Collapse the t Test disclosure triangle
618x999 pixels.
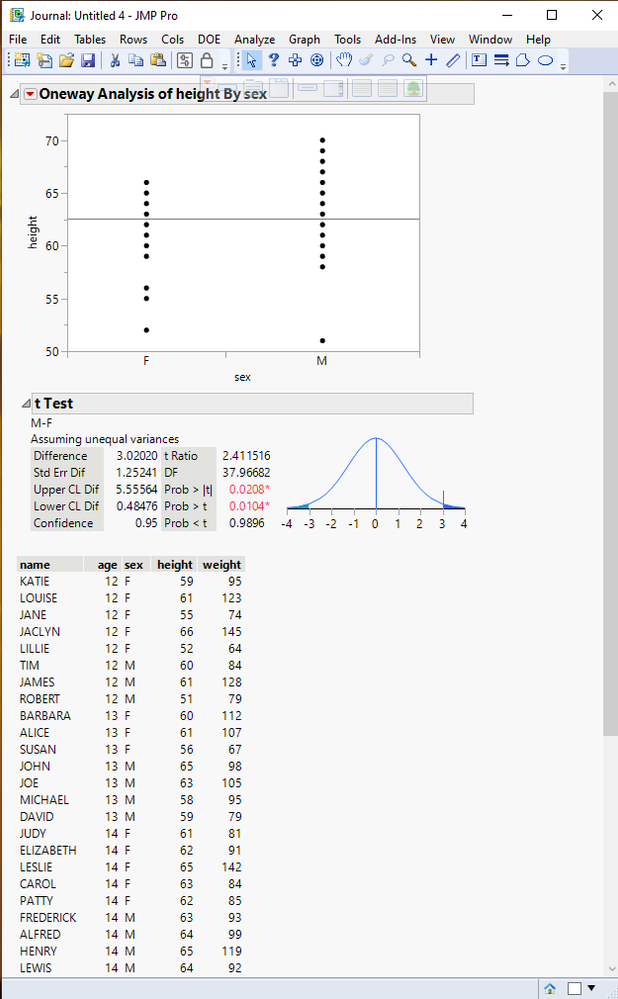(26, 403)
